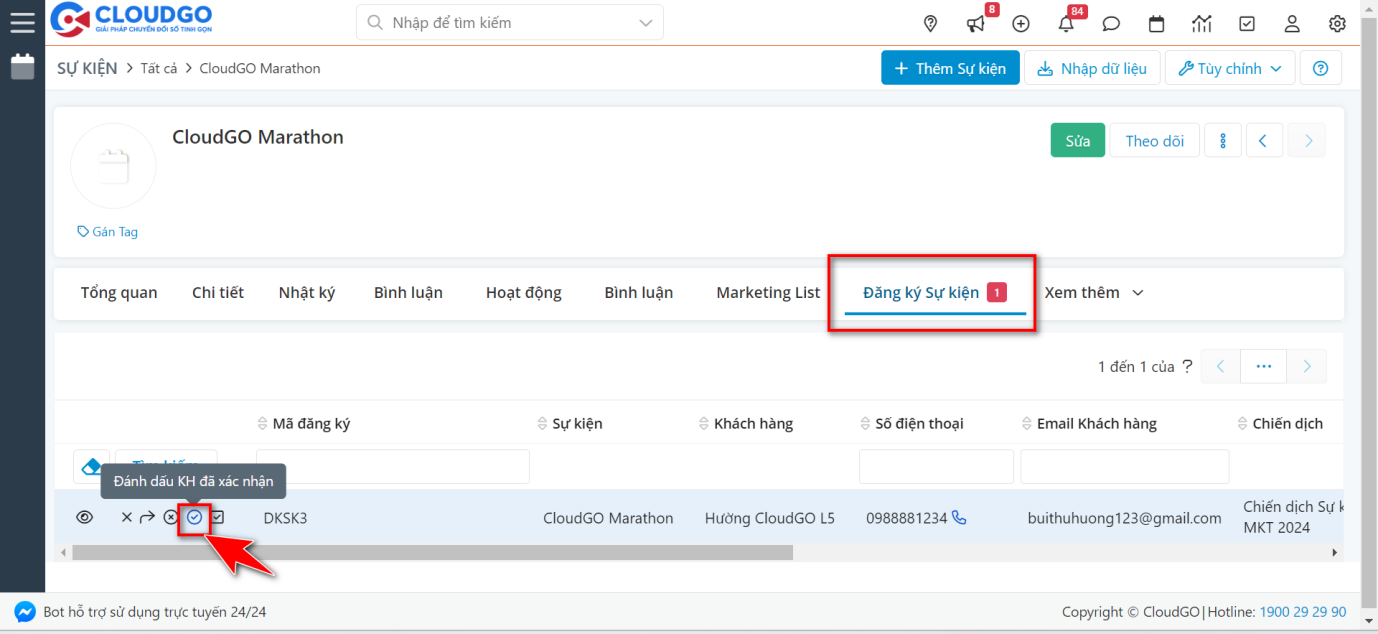Viewport: 1378px width, 634px height.
Task: Mark customer confirmed on DKSK3 row
Action: click(x=194, y=517)
